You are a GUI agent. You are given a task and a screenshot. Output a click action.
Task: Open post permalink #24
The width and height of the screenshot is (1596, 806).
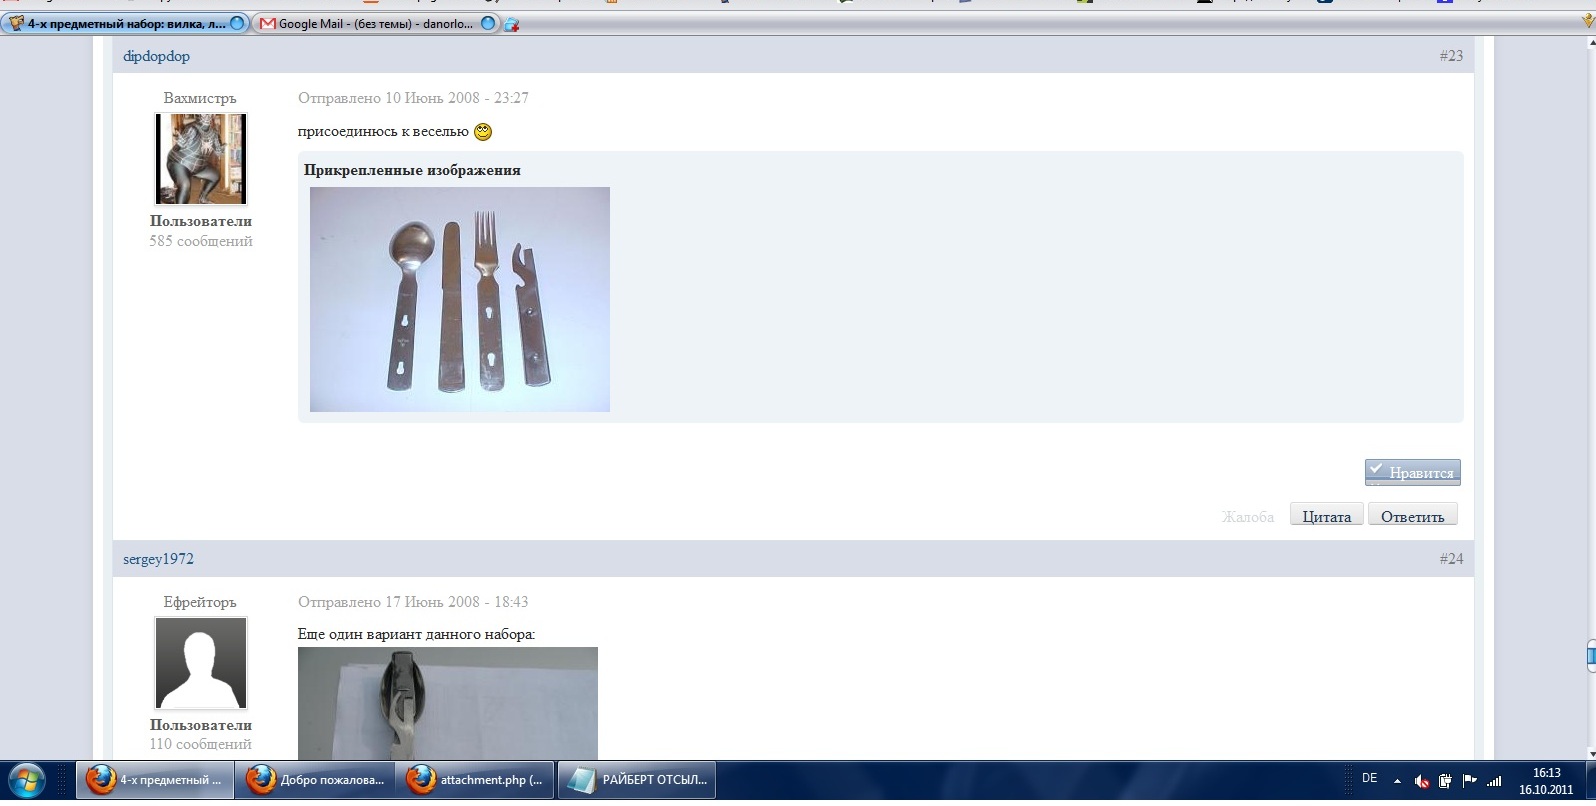(x=1451, y=559)
